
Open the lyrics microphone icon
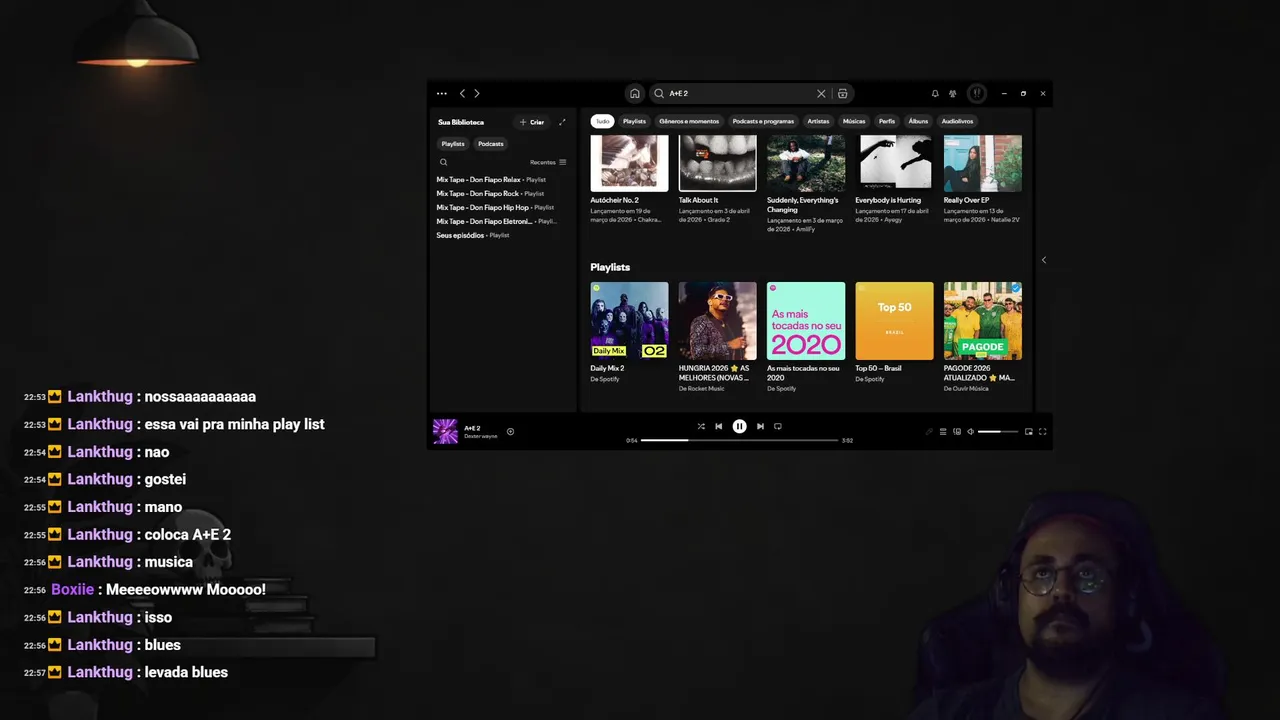click(929, 432)
